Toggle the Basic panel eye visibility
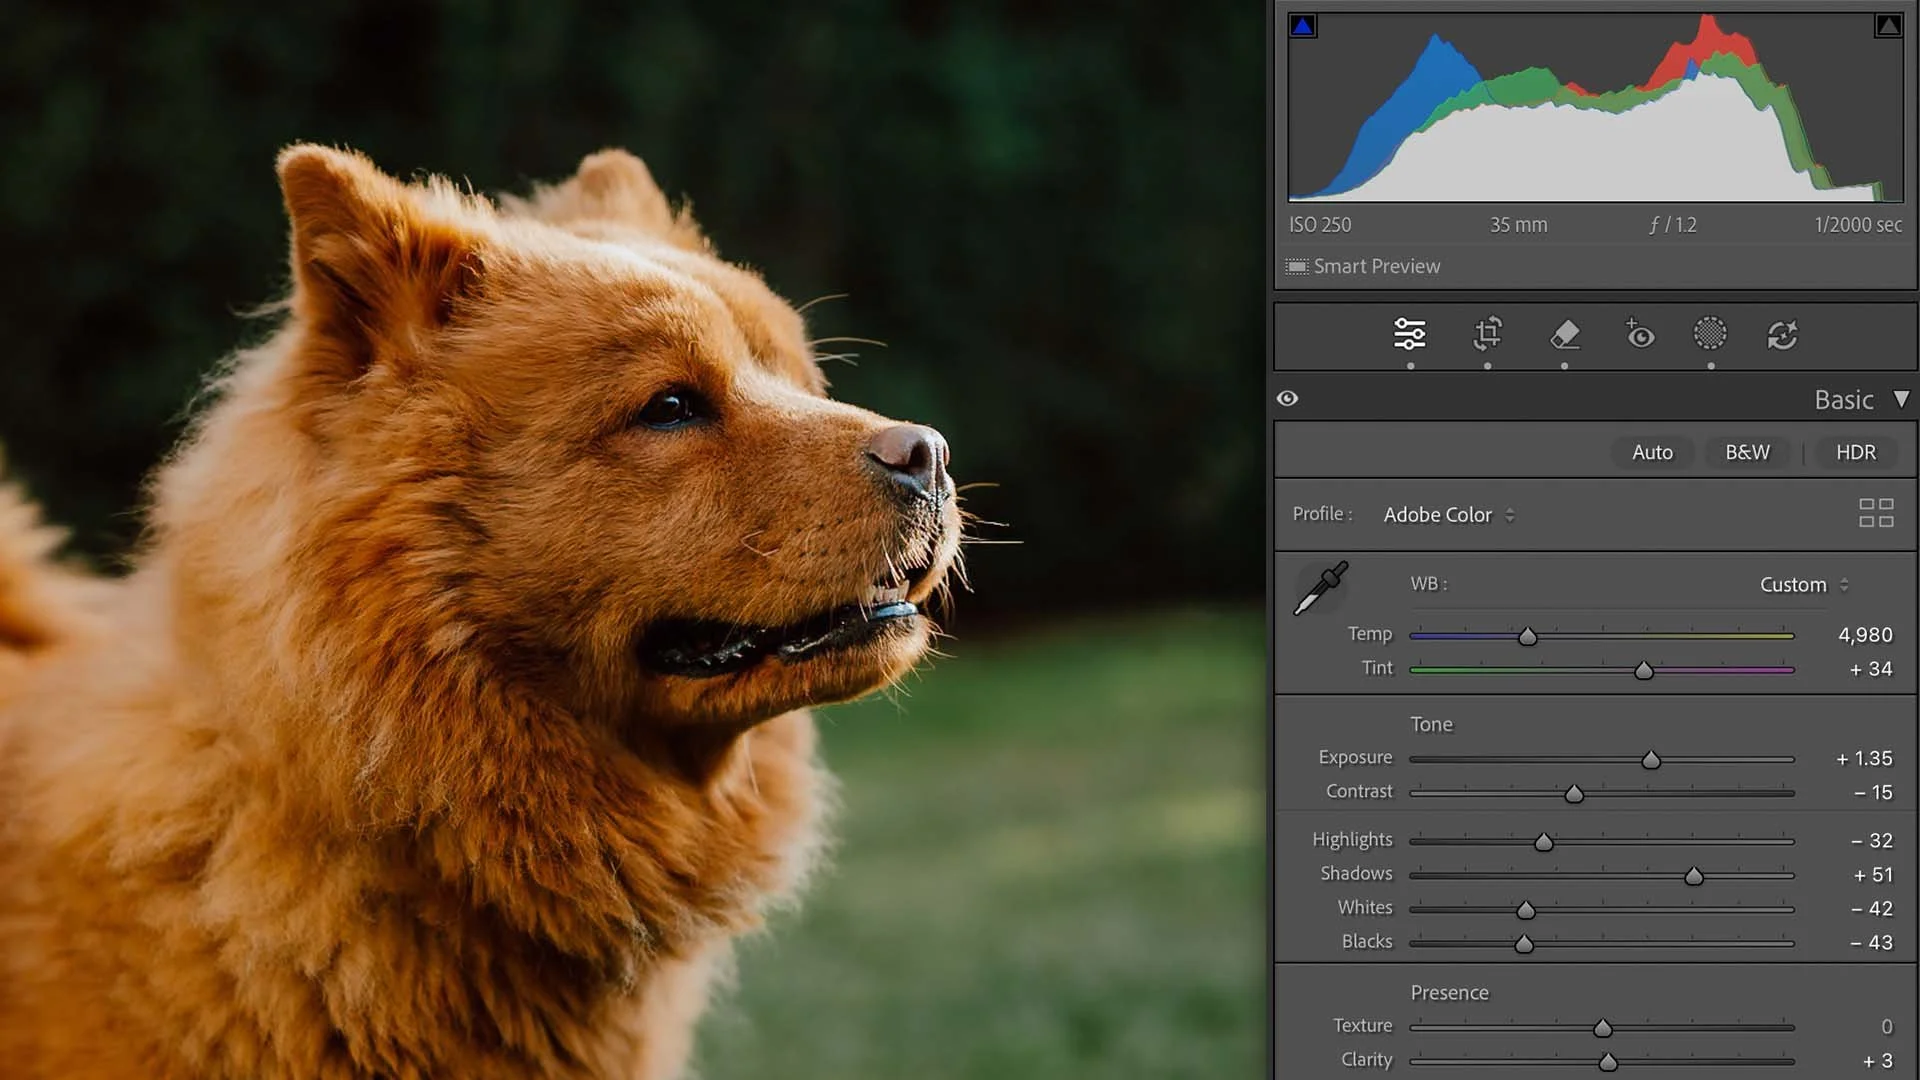This screenshot has height=1080, width=1920. tap(1288, 399)
